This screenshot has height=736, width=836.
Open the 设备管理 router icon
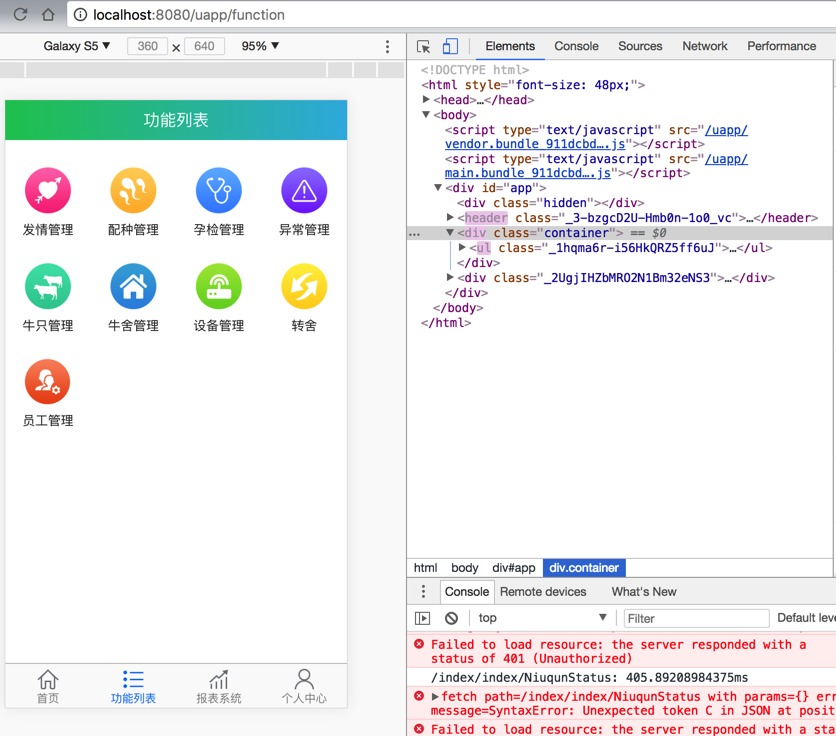219,286
